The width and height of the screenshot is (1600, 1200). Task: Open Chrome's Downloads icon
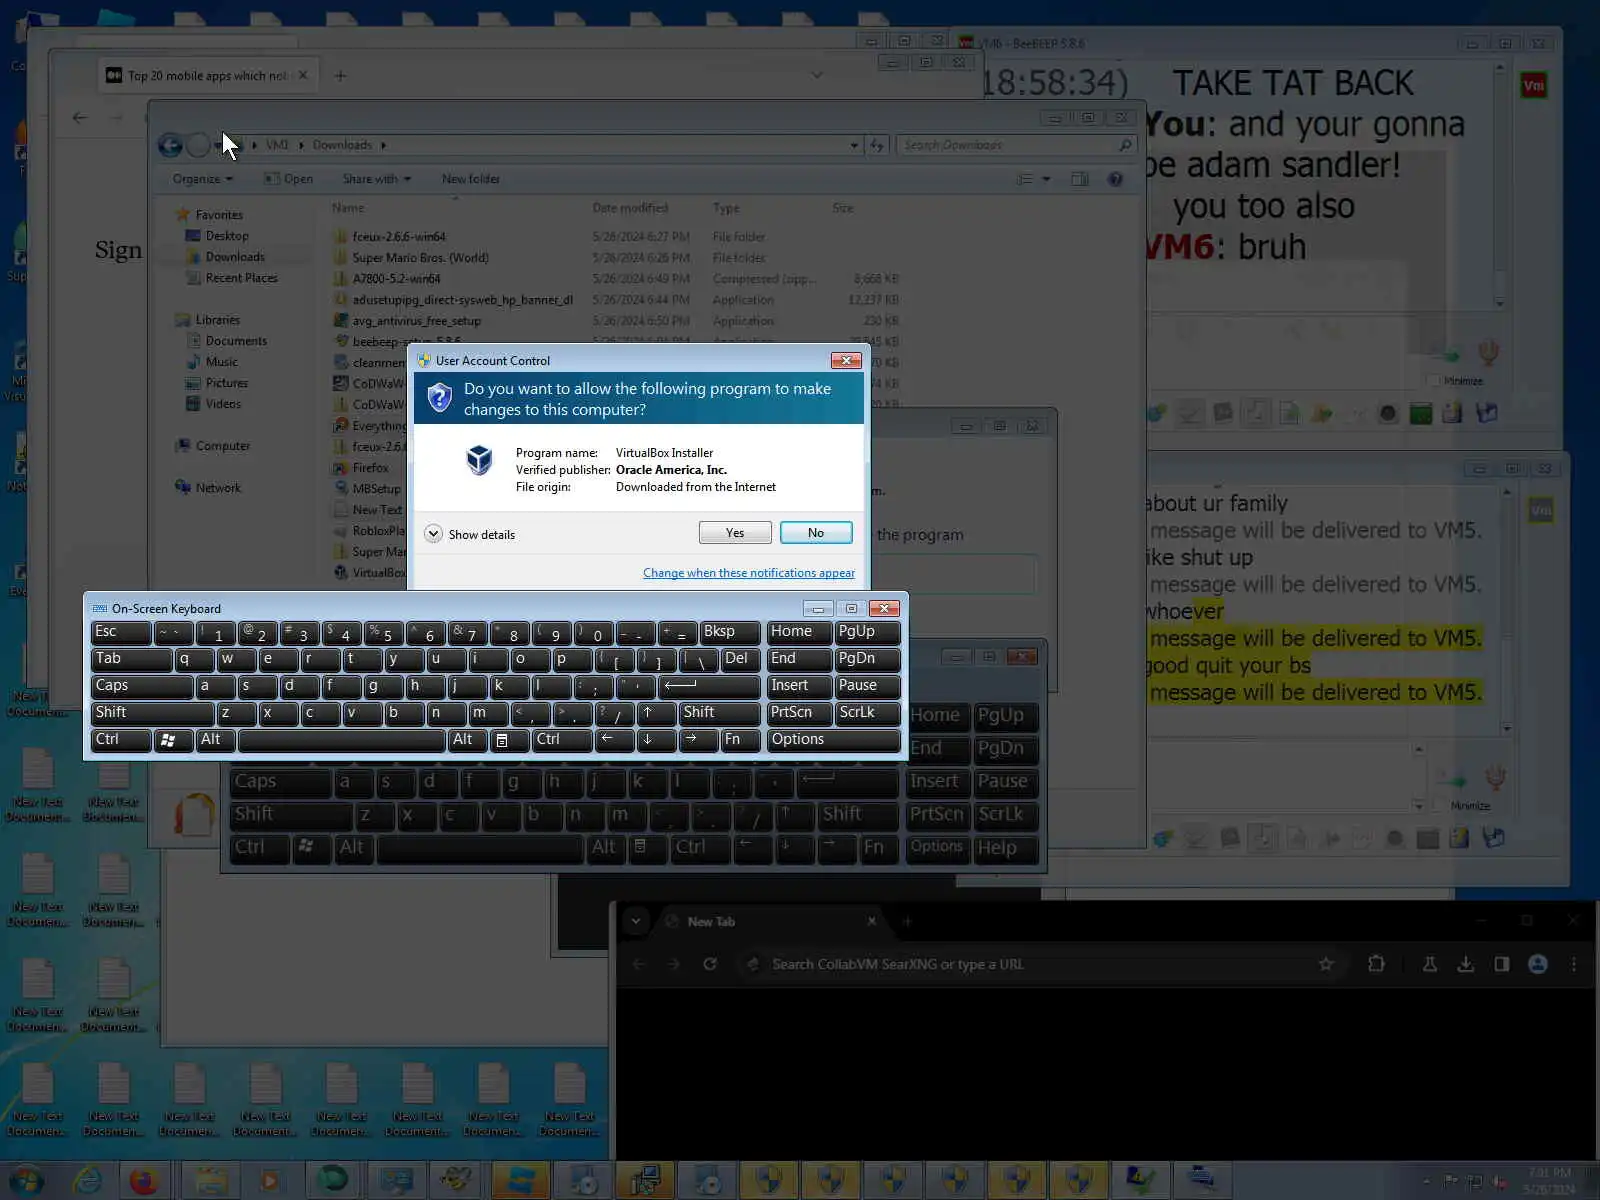(x=1465, y=964)
